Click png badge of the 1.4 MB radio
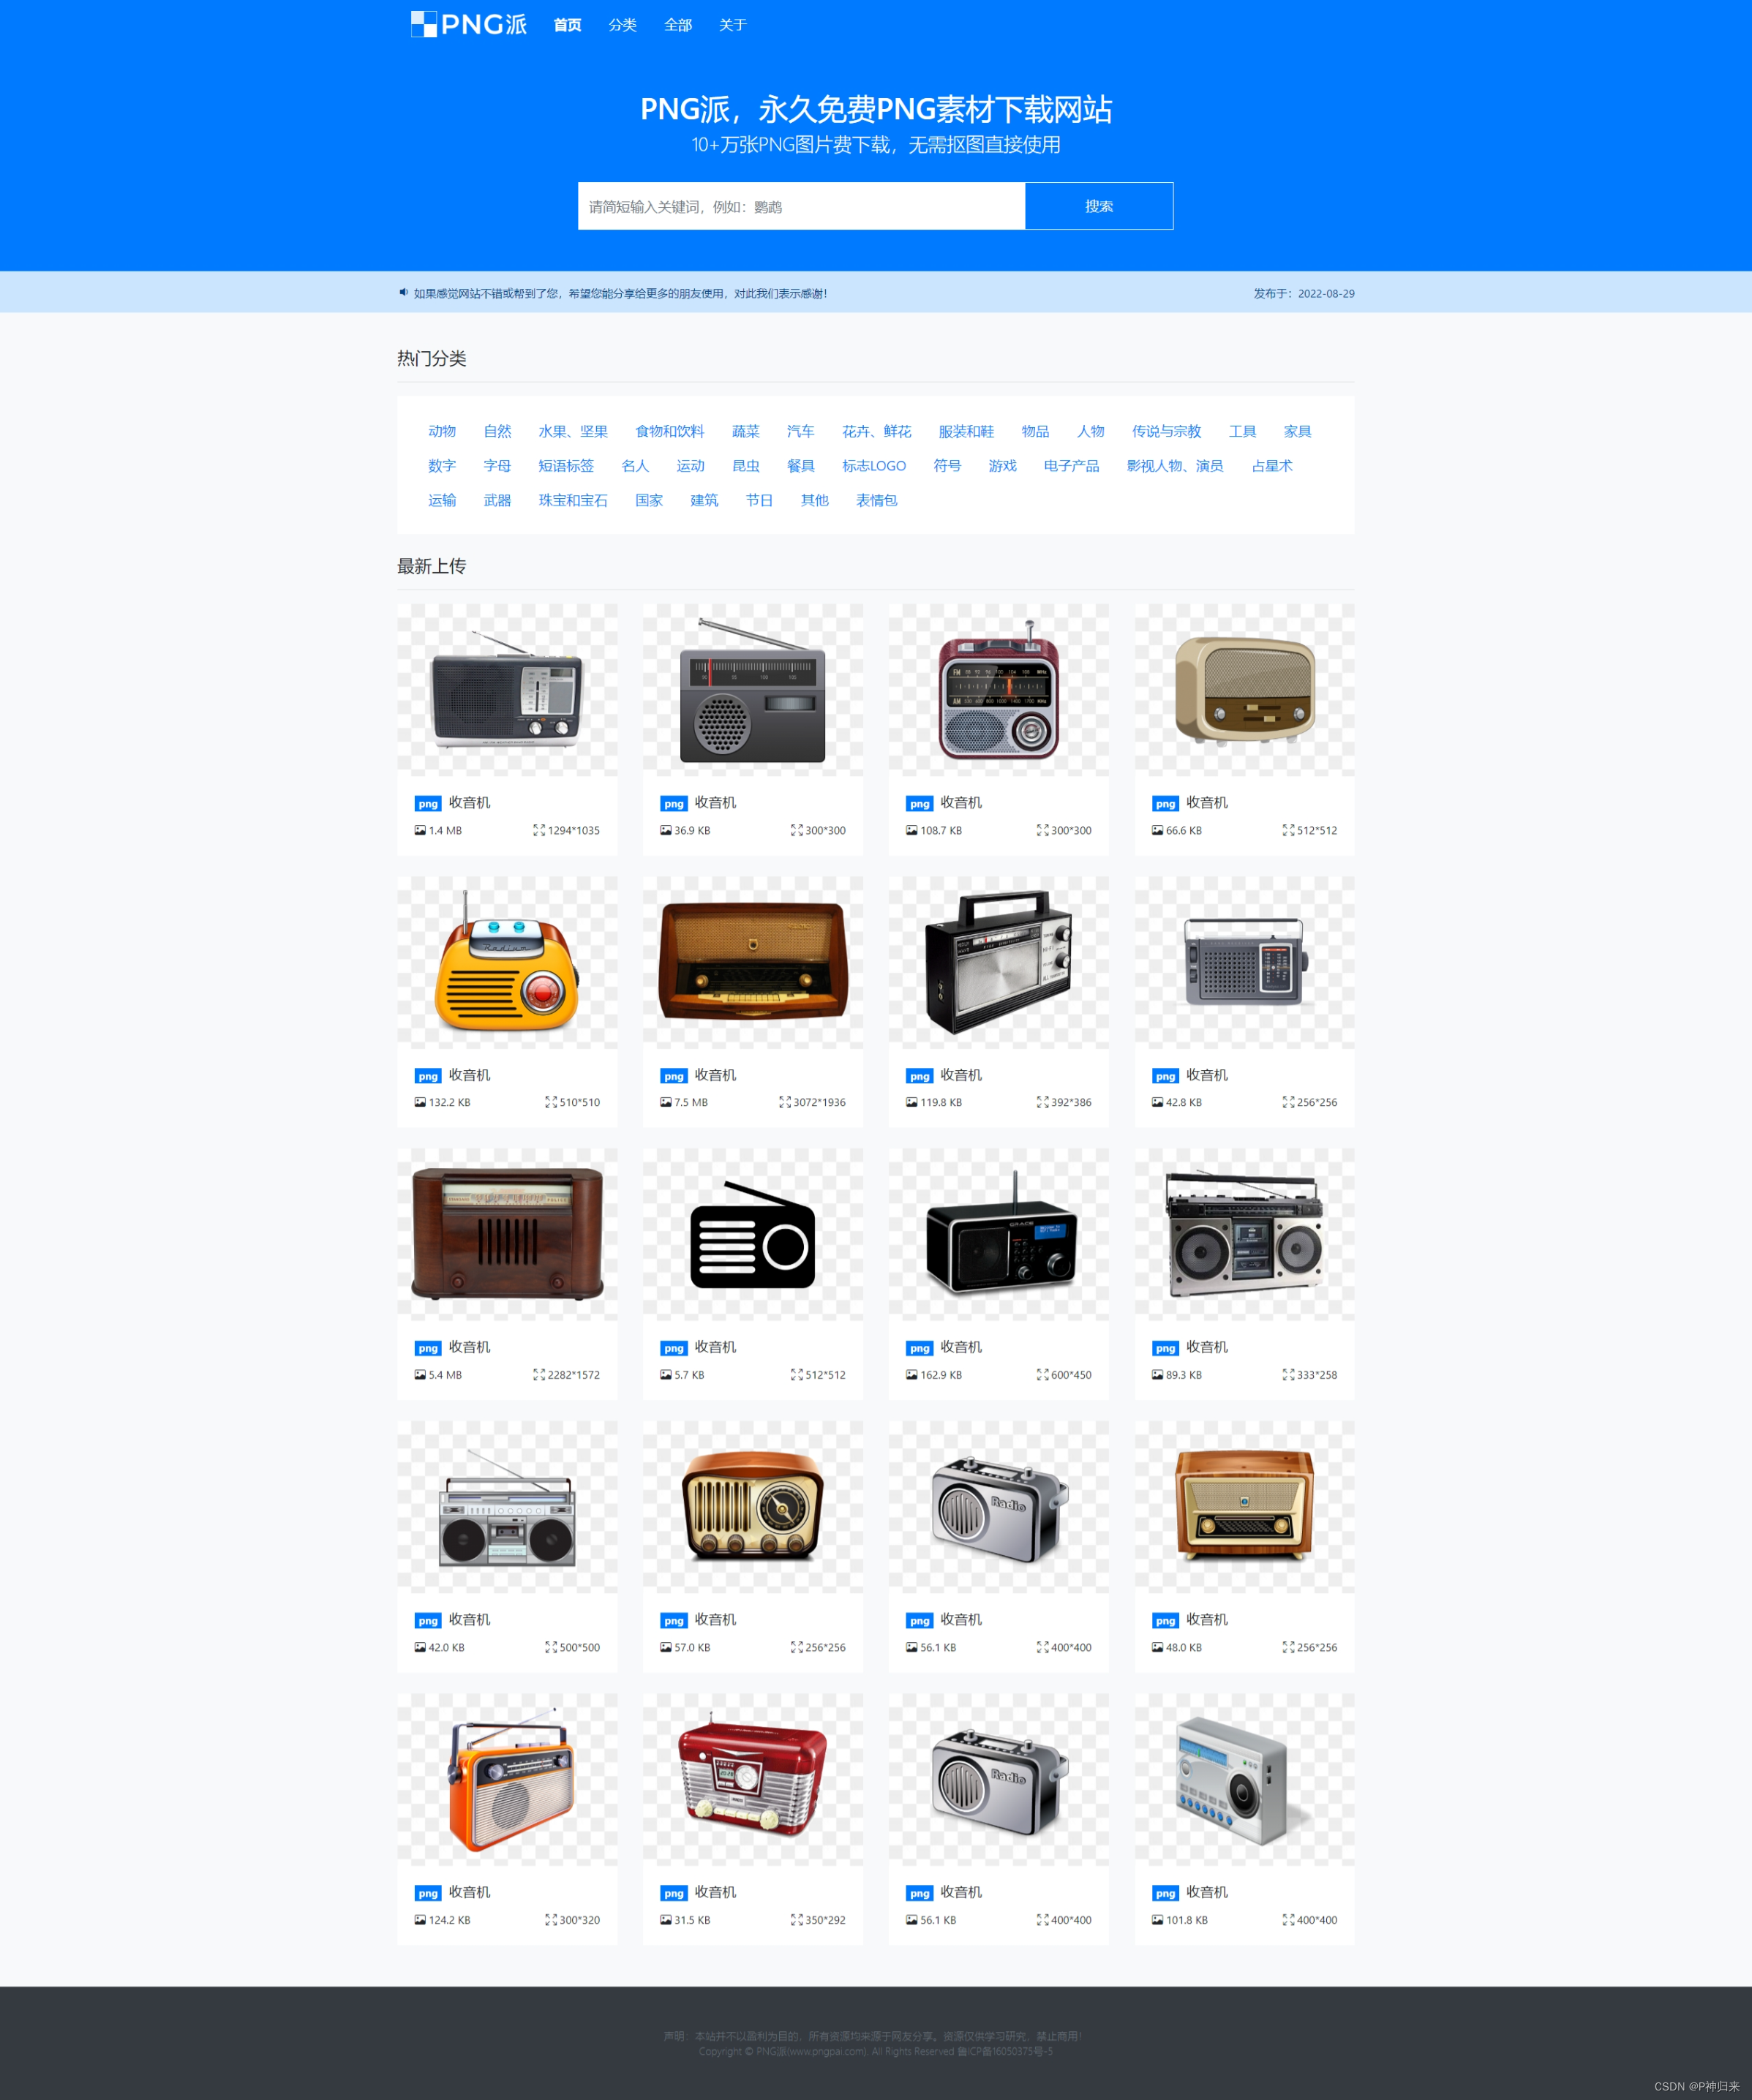 (428, 804)
